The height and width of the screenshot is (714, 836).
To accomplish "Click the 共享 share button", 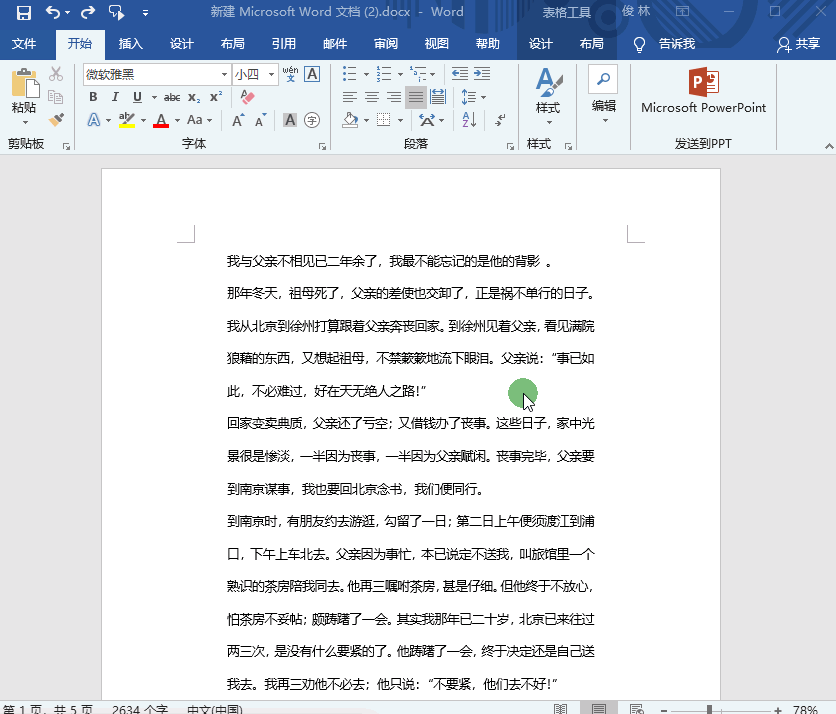I will (x=798, y=44).
